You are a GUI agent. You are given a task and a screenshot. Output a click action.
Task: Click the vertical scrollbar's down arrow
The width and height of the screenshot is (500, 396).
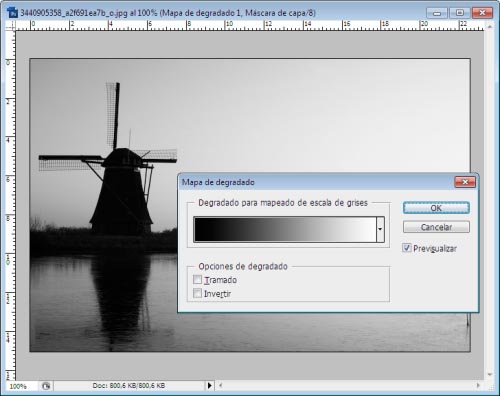click(x=490, y=374)
